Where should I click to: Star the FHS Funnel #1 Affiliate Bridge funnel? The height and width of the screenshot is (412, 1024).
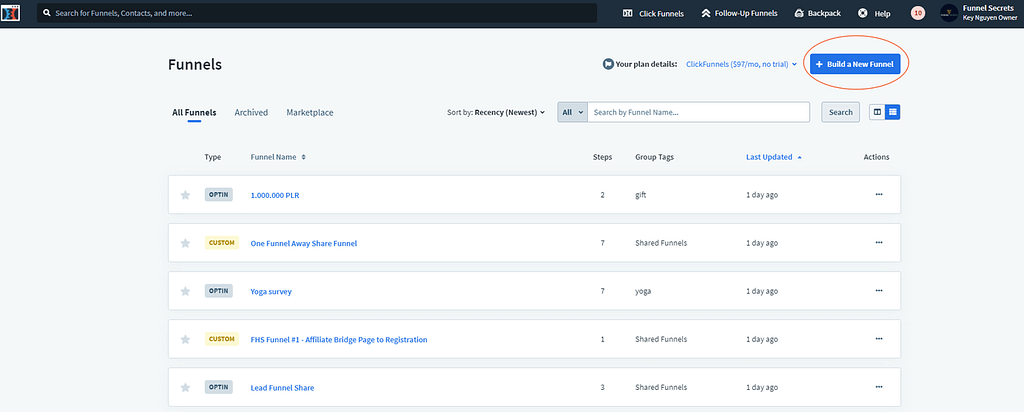click(x=185, y=340)
